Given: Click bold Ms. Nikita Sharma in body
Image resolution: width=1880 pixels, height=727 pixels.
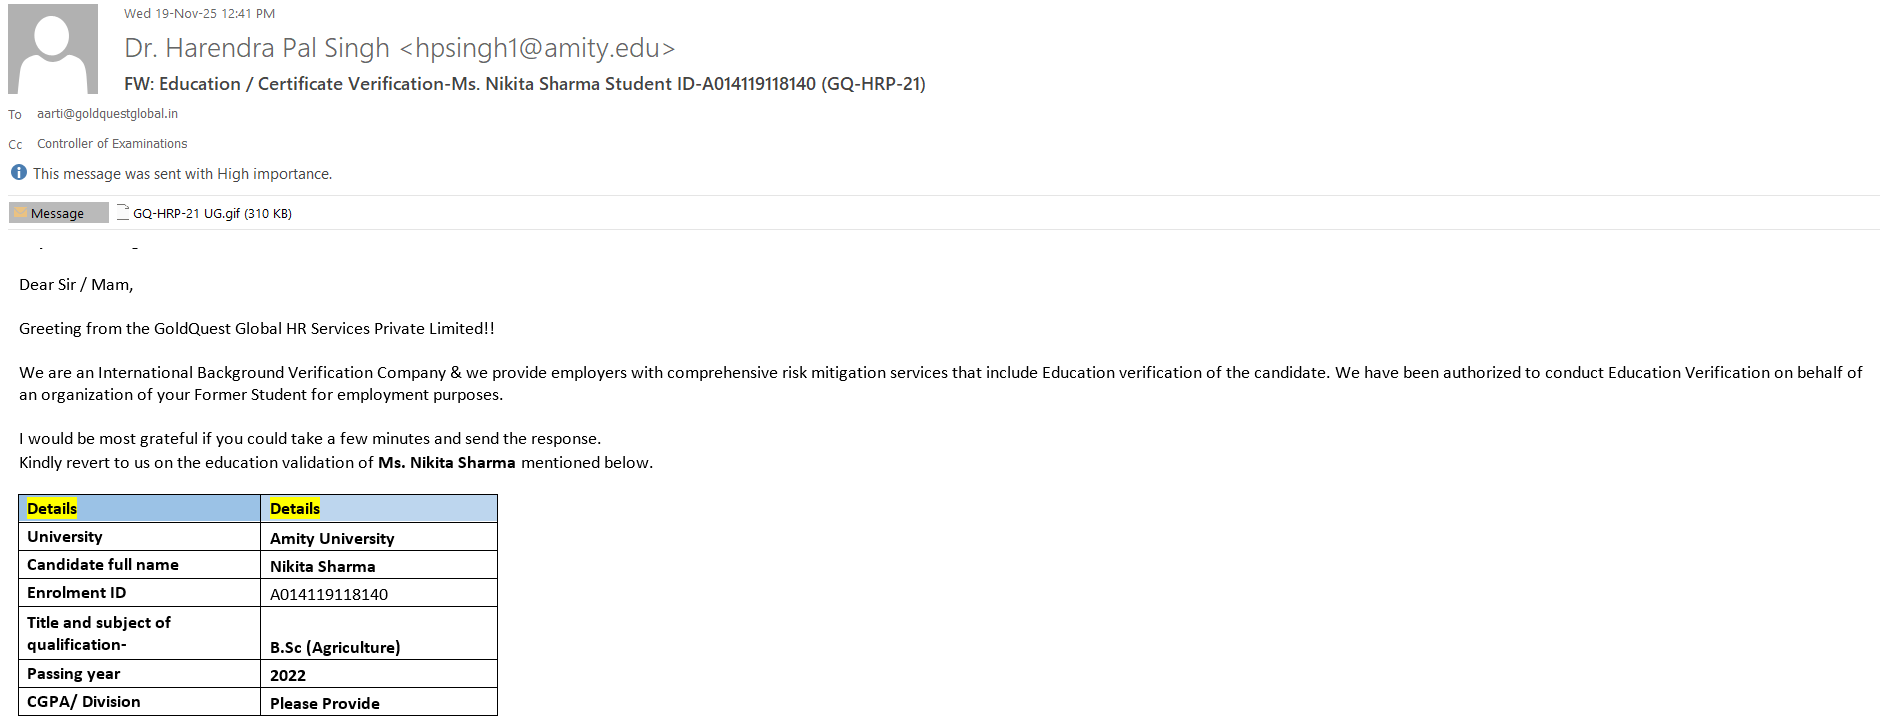Looking at the screenshot, I should [x=446, y=463].
